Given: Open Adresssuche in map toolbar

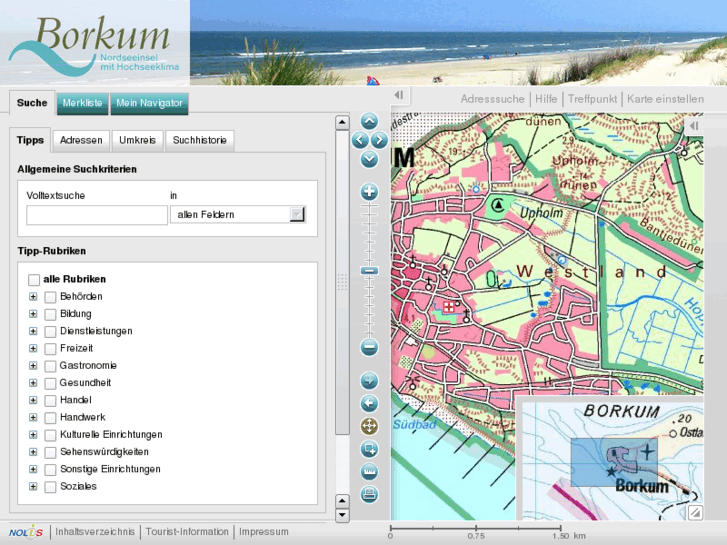Looking at the screenshot, I should pyautogui.click(x=492, y=99).
